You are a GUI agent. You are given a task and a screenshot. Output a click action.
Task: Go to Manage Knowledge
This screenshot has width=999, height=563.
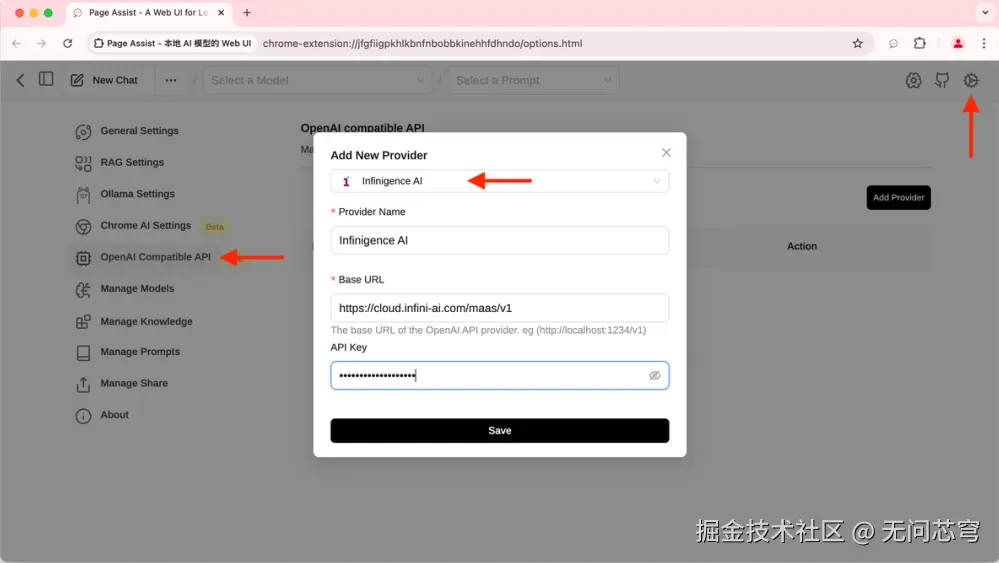click(x=147, y=322)
